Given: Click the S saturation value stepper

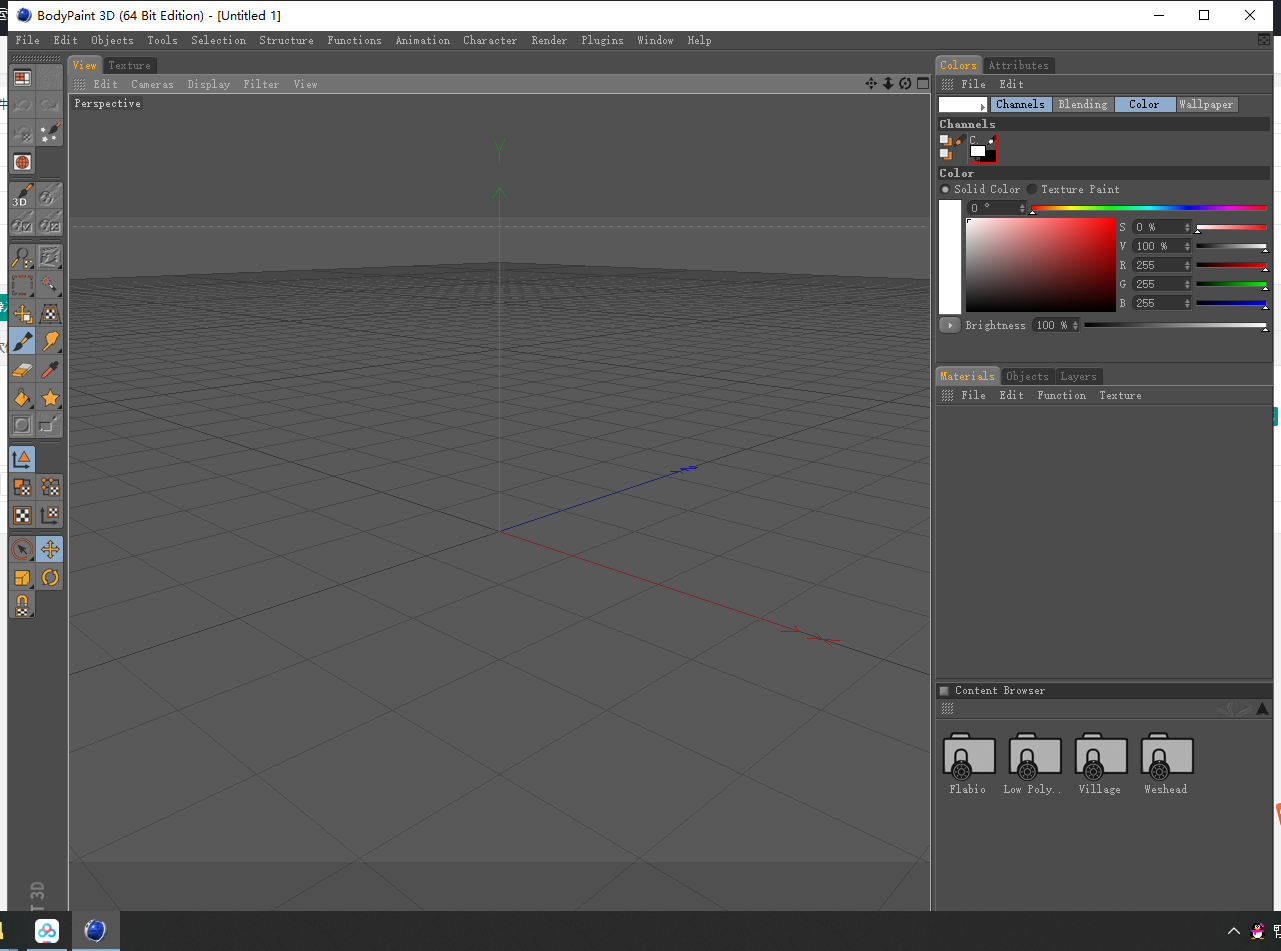Looking at the screenshot, I should 1187,227.
